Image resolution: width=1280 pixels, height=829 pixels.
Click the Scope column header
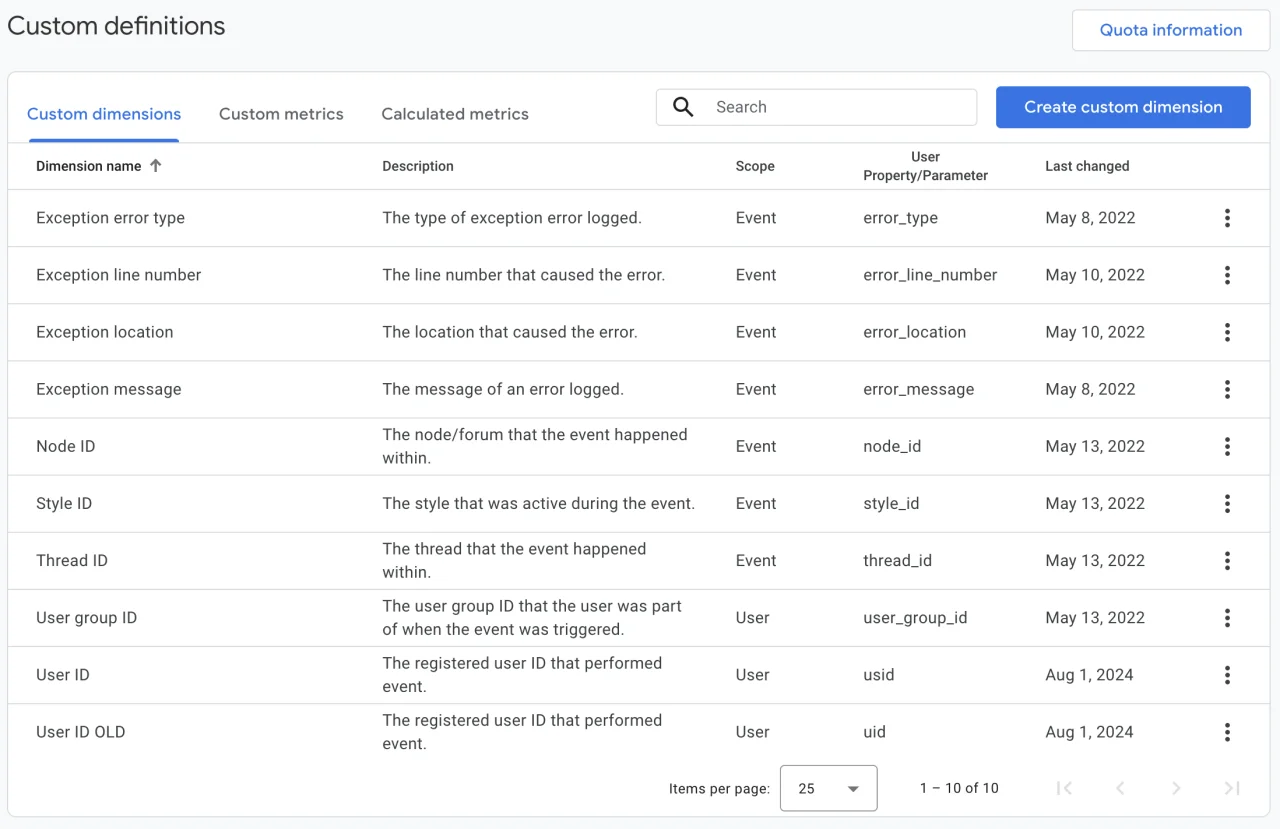[x=755, y=166]
